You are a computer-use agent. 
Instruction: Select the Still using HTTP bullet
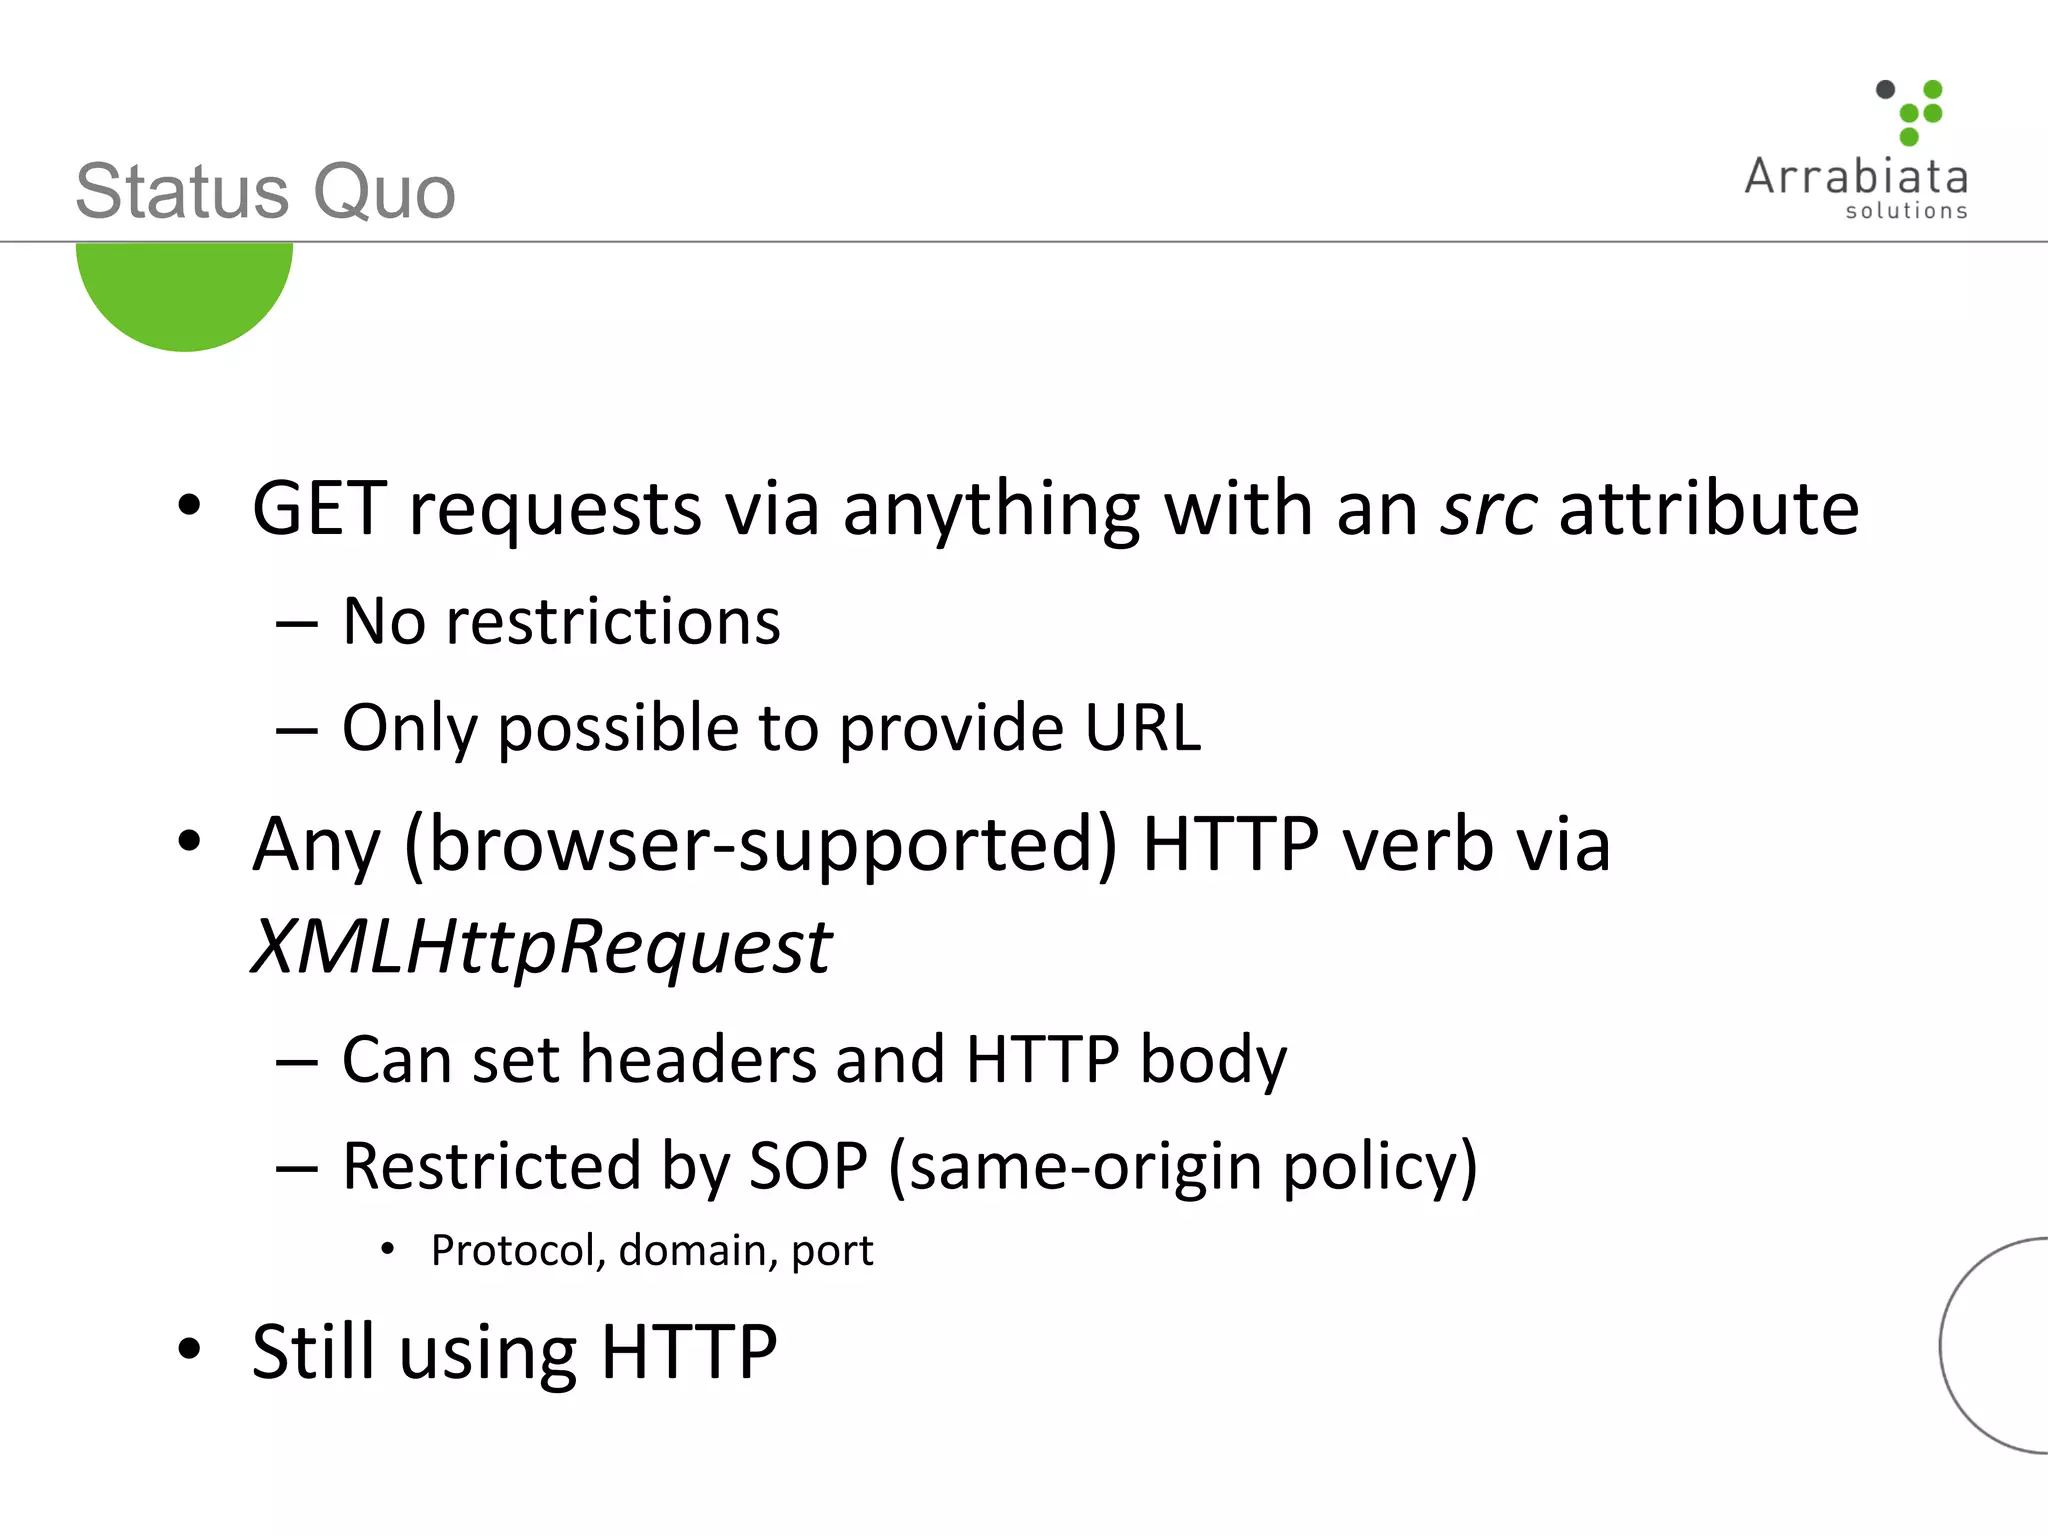514,1353
